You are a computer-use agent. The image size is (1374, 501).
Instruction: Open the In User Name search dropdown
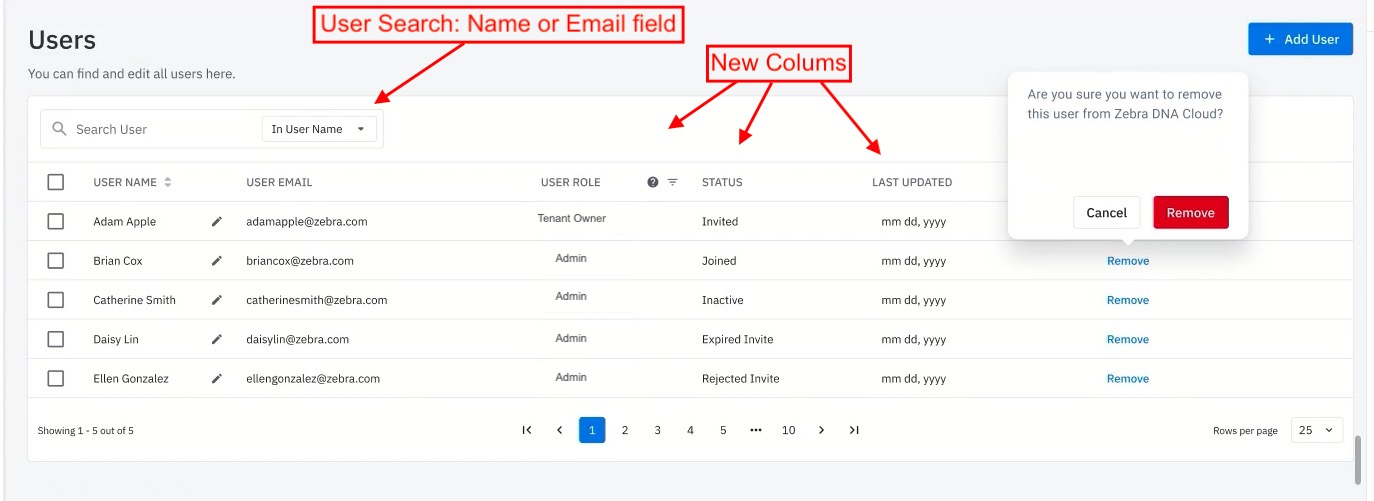(x=319, y=129)
